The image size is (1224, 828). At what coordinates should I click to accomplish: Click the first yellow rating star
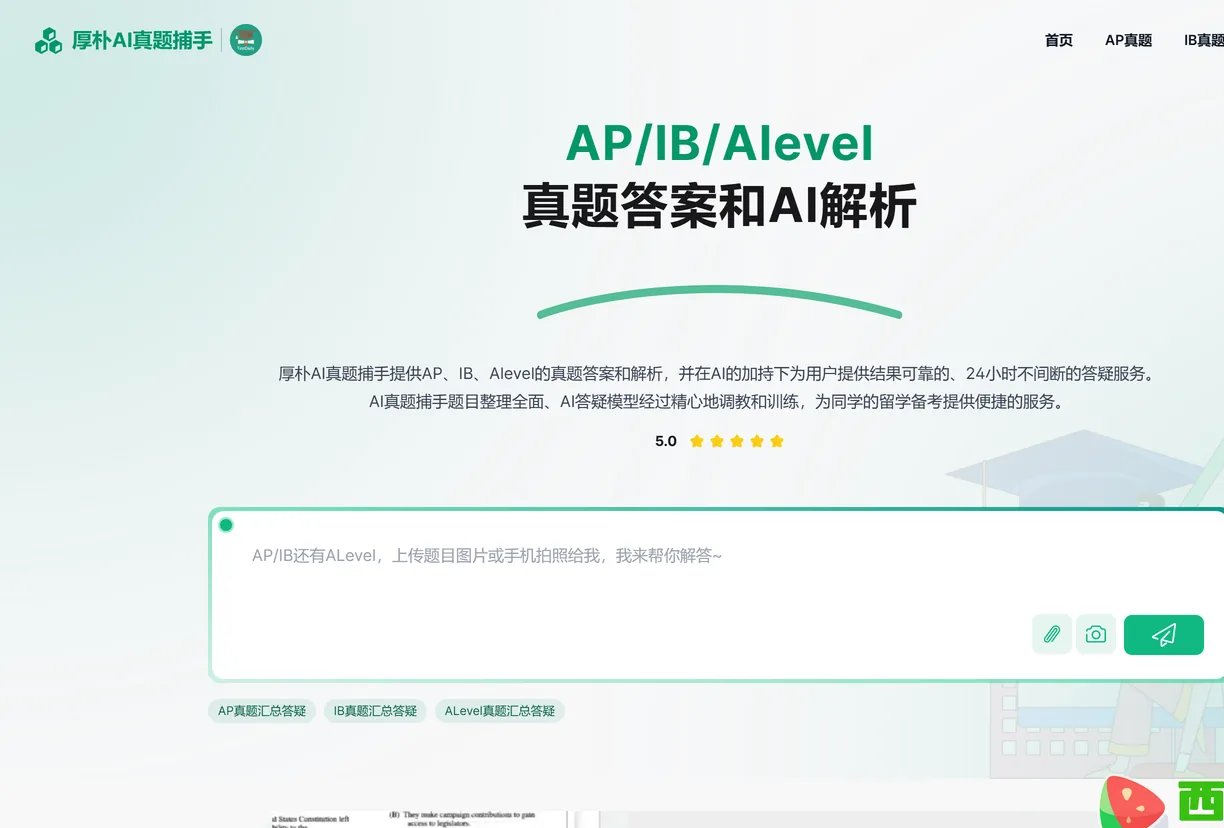[697, 441]
